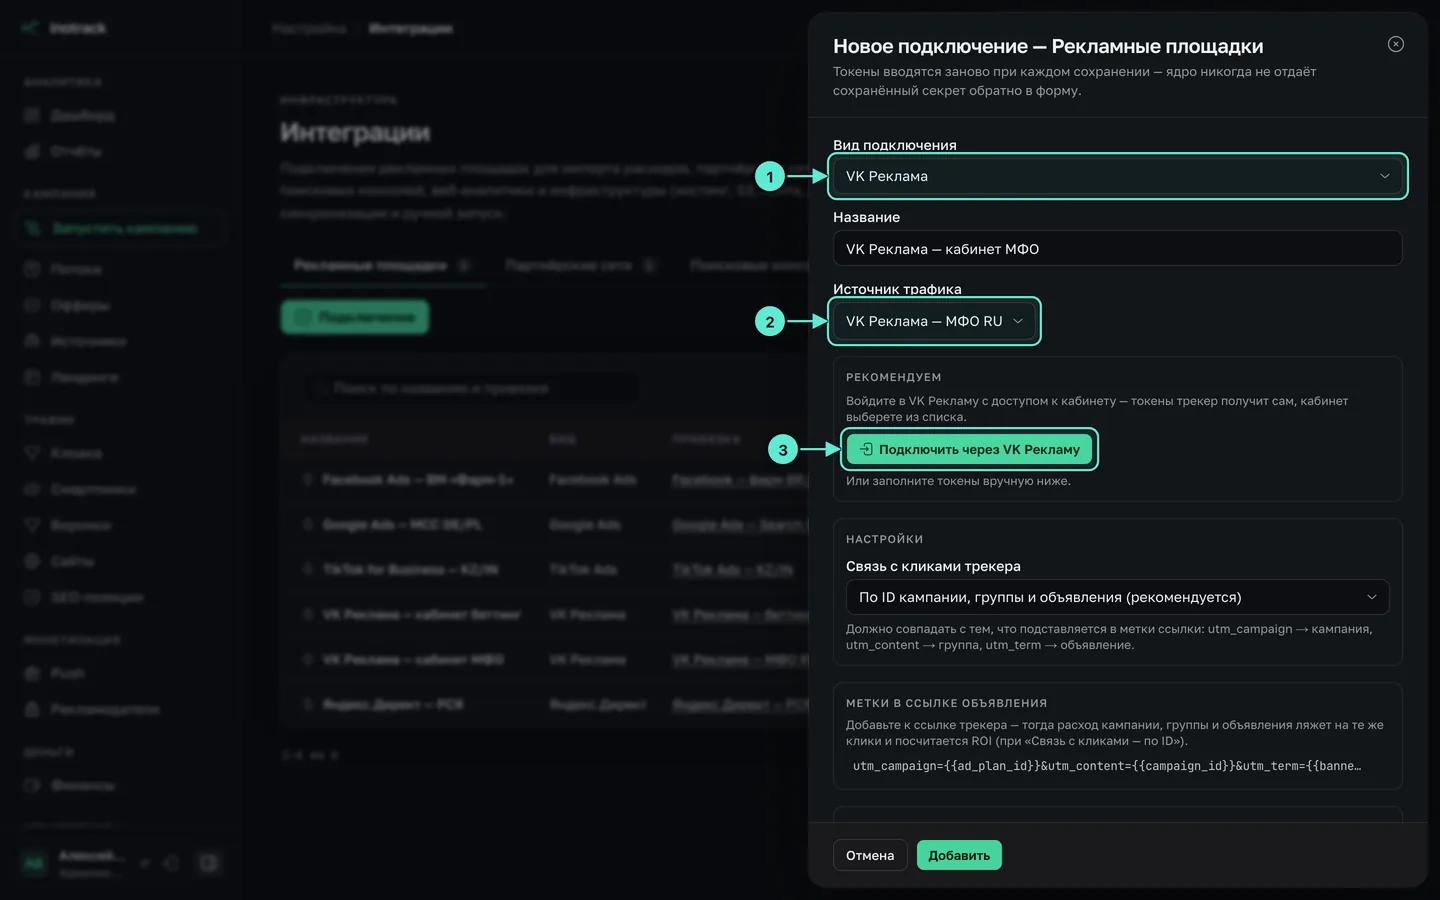
Task: Click the НАСТРОЙКИ section heading
Action: coord(885,539)
